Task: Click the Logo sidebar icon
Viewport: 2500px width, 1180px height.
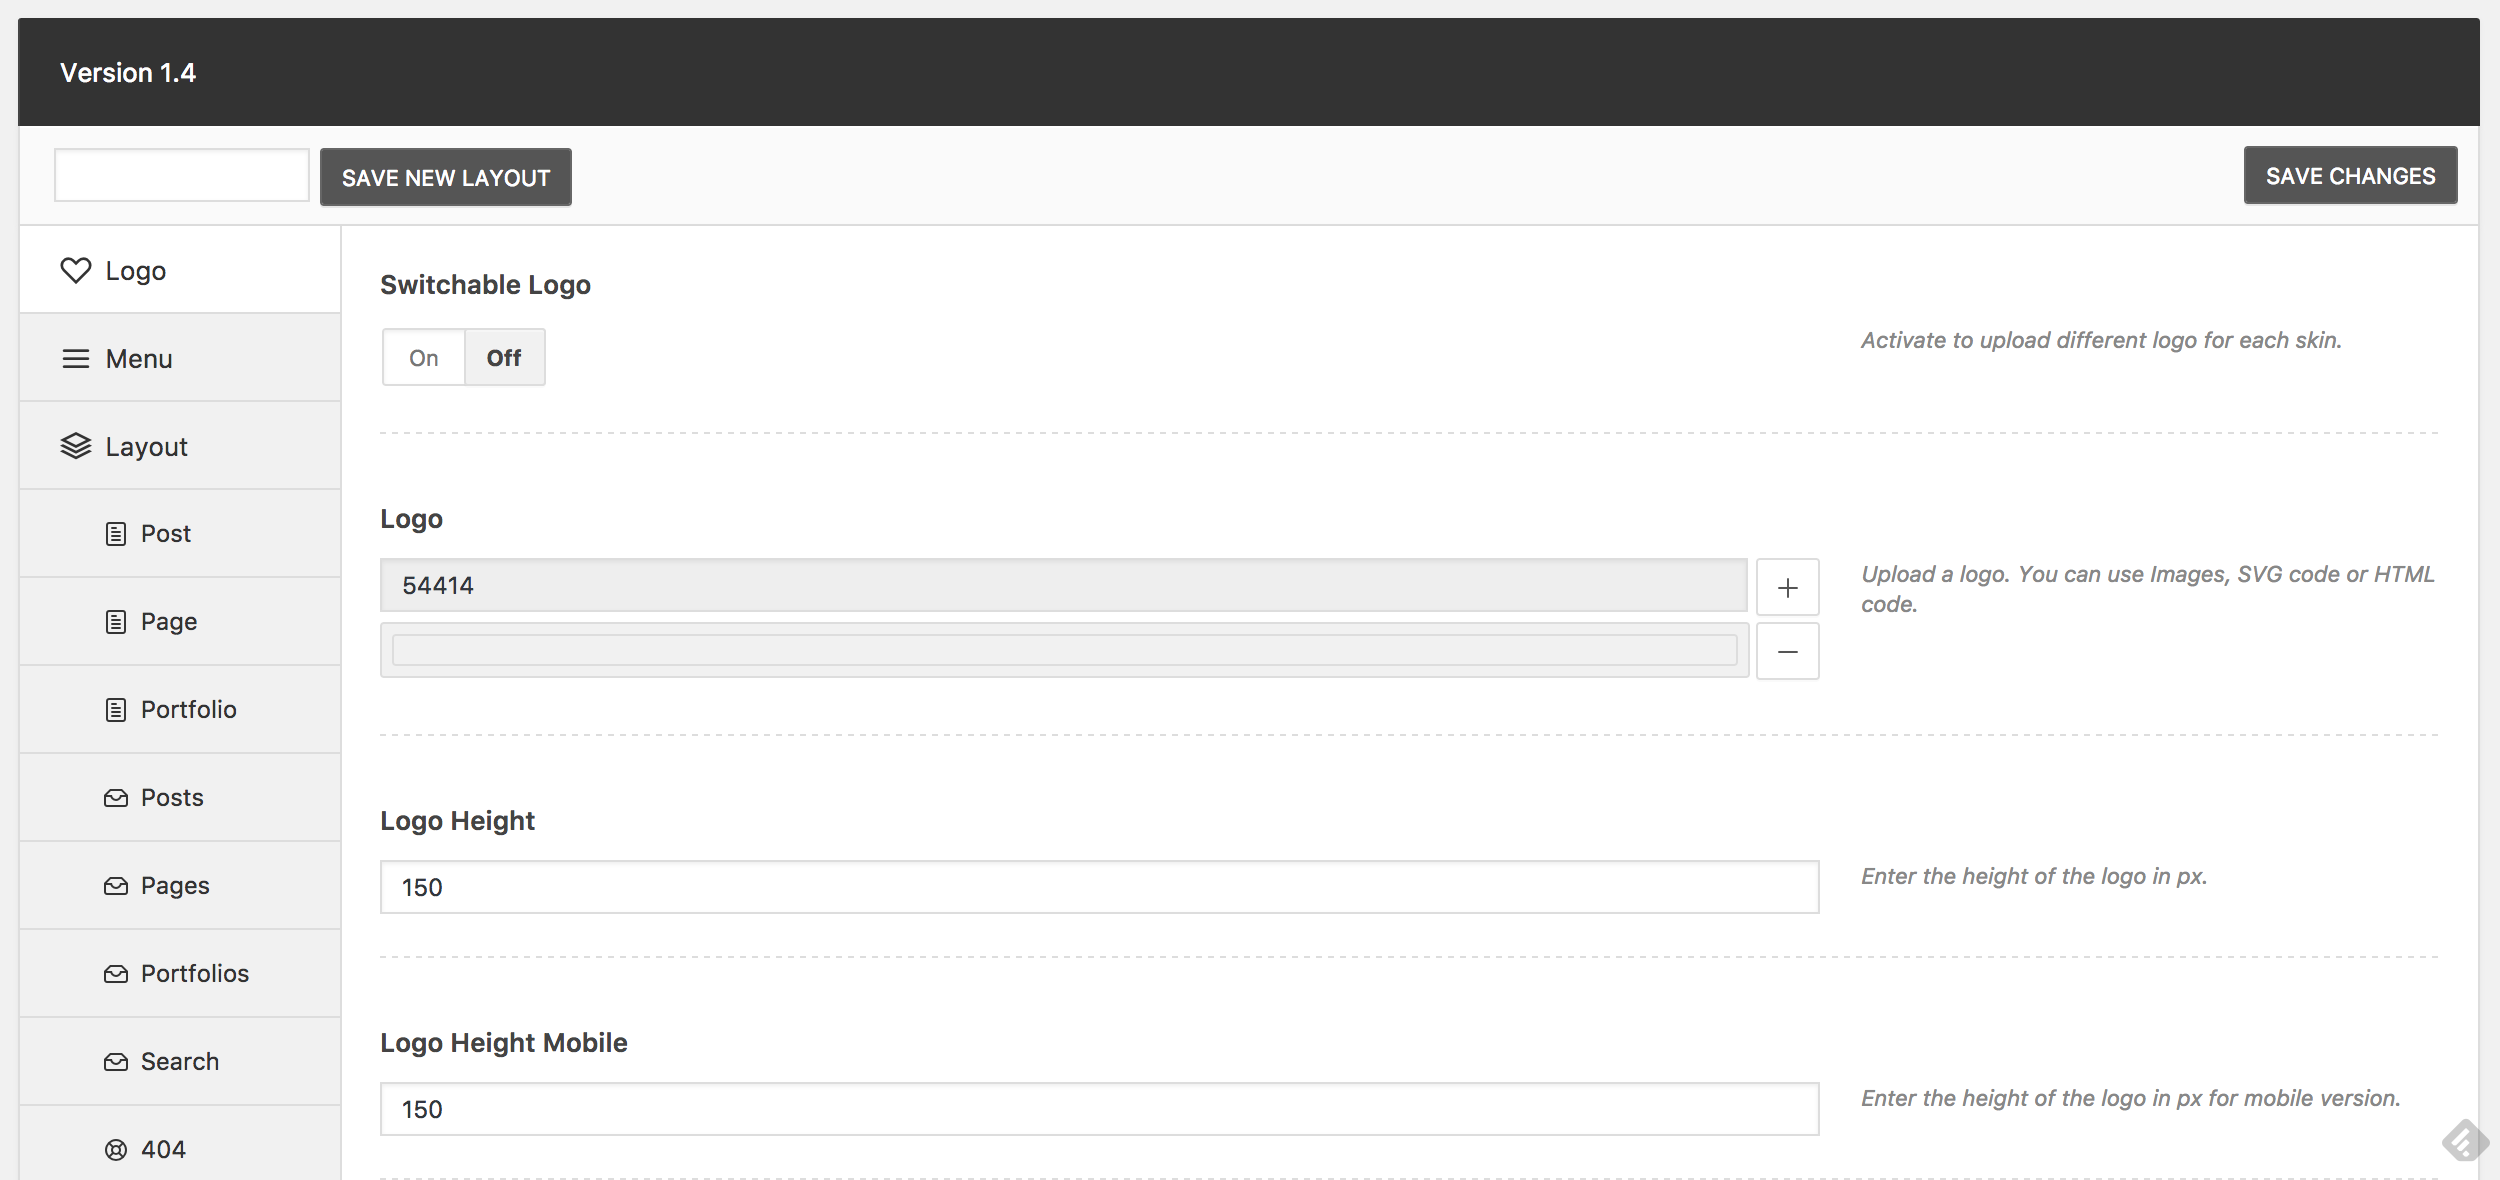Action: pos(75,268)
